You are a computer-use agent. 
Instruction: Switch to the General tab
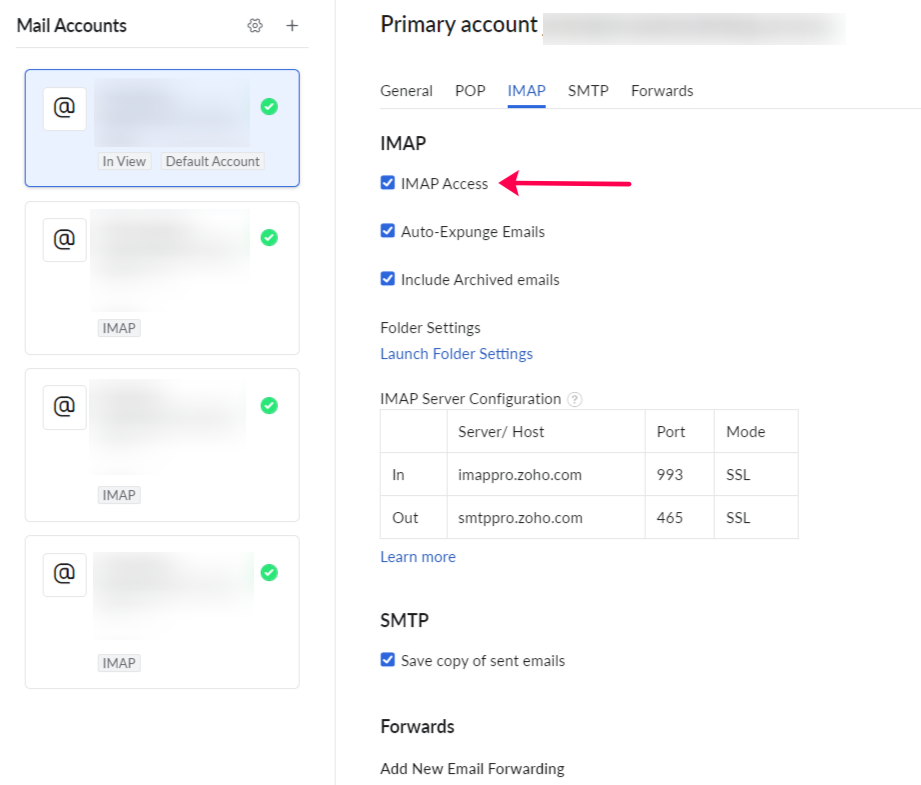pos(406,91)
